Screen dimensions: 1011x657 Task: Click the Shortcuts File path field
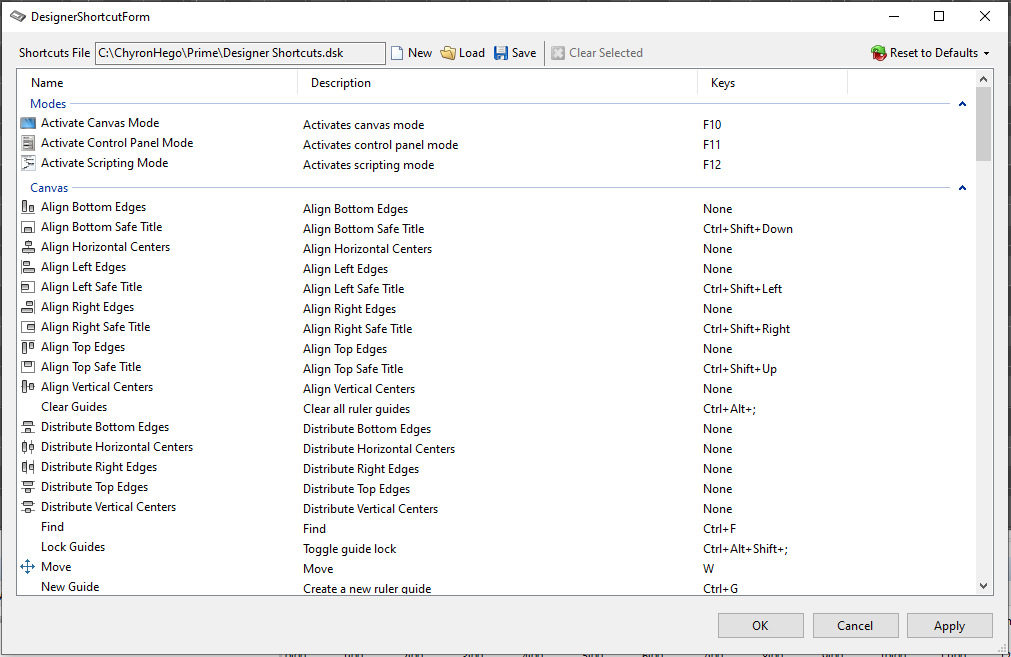tap(240, 53)
